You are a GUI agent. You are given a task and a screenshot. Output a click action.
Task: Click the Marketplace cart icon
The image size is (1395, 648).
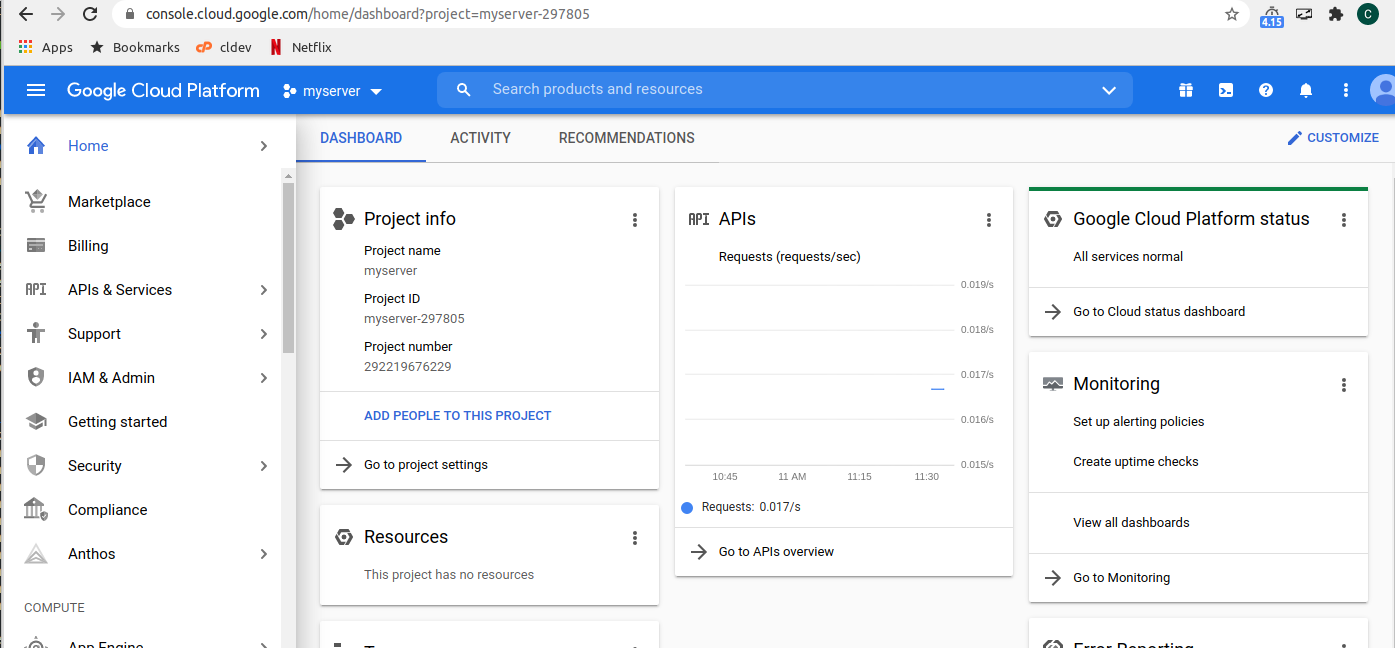tap(36, 202)
